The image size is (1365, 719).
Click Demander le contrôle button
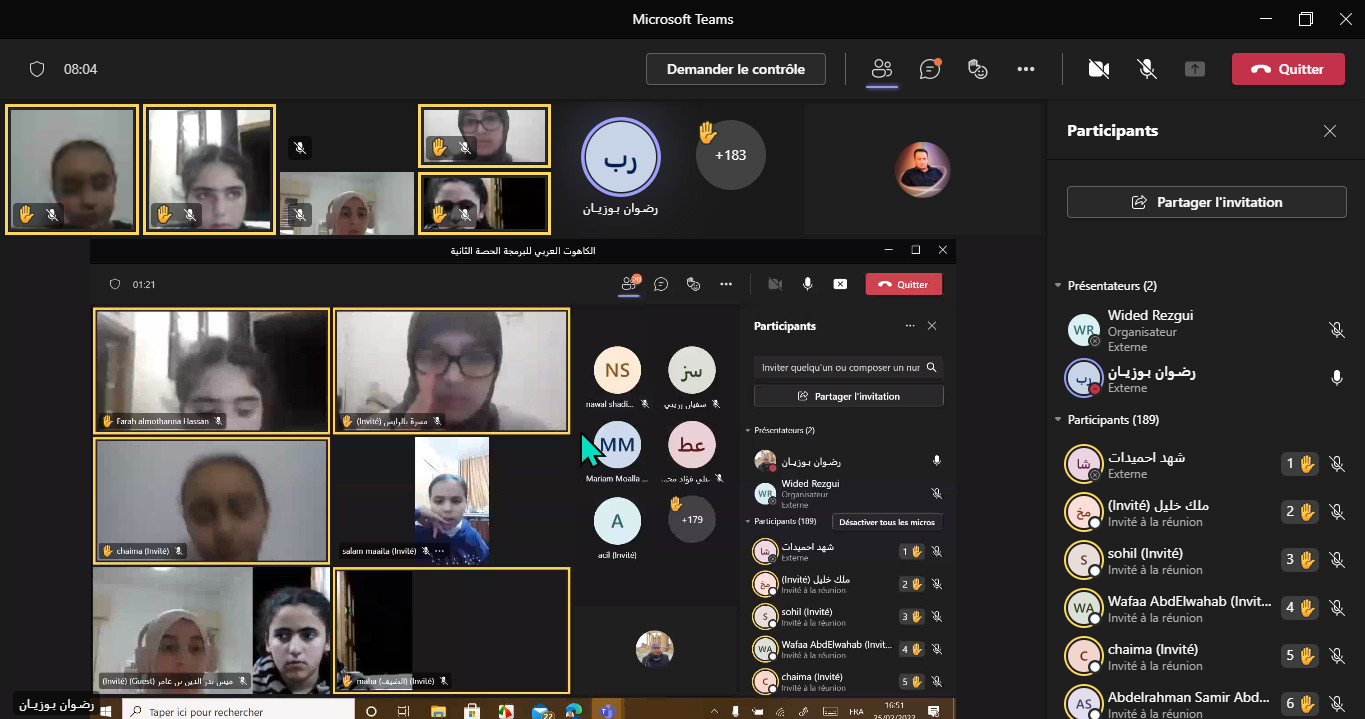click(x=736, y=69)
